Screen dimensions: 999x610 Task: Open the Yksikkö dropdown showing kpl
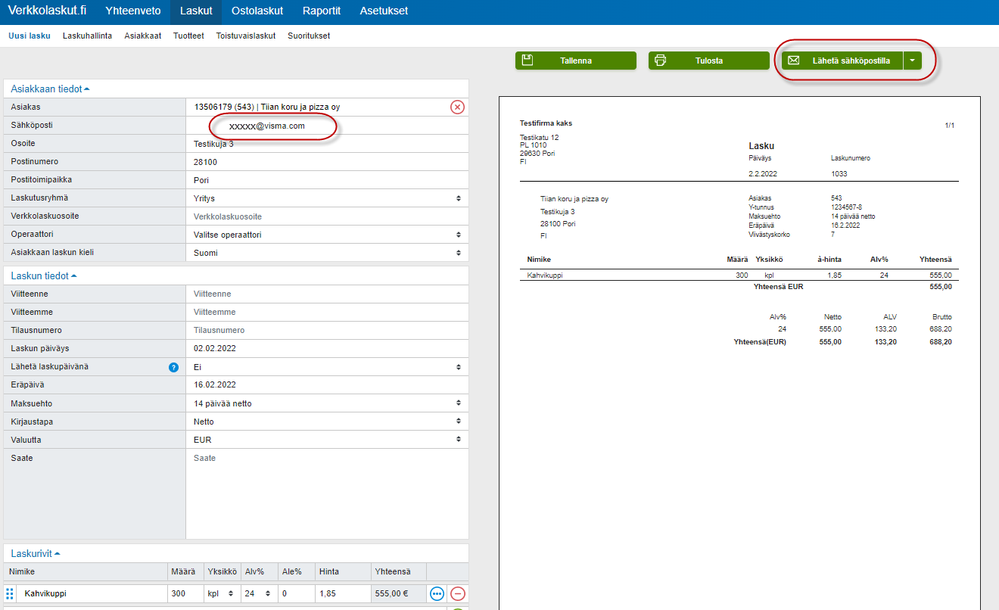pos(221,593)
